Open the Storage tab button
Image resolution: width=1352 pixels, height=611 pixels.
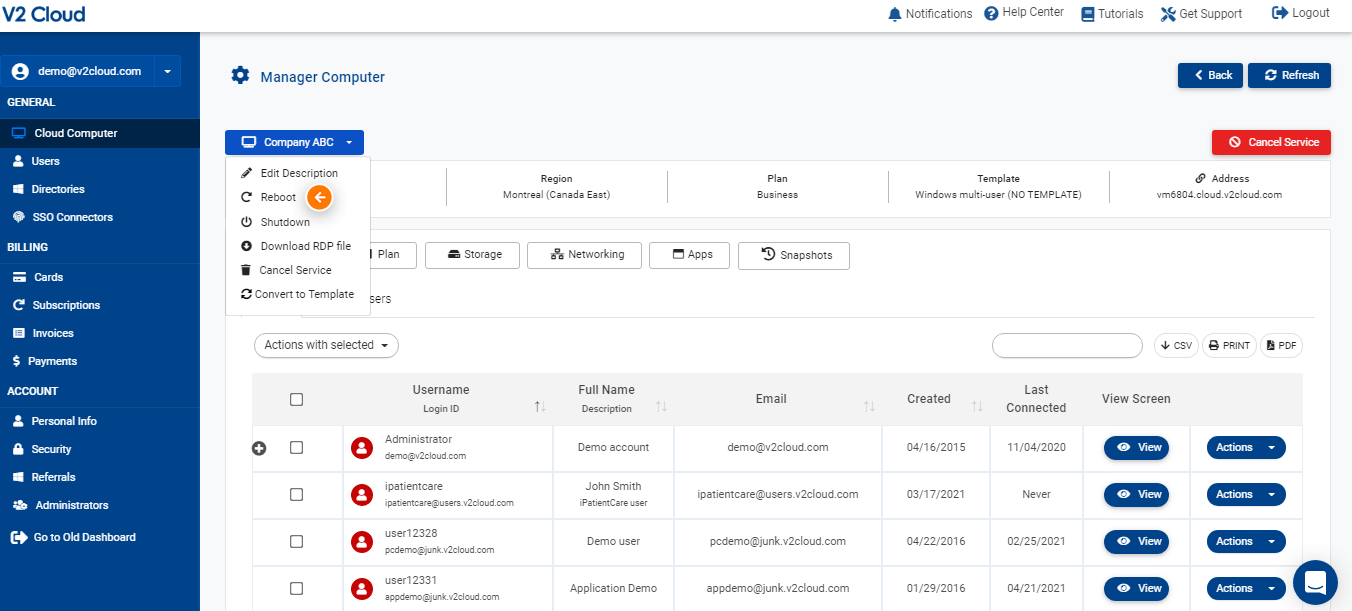[472, 255]
